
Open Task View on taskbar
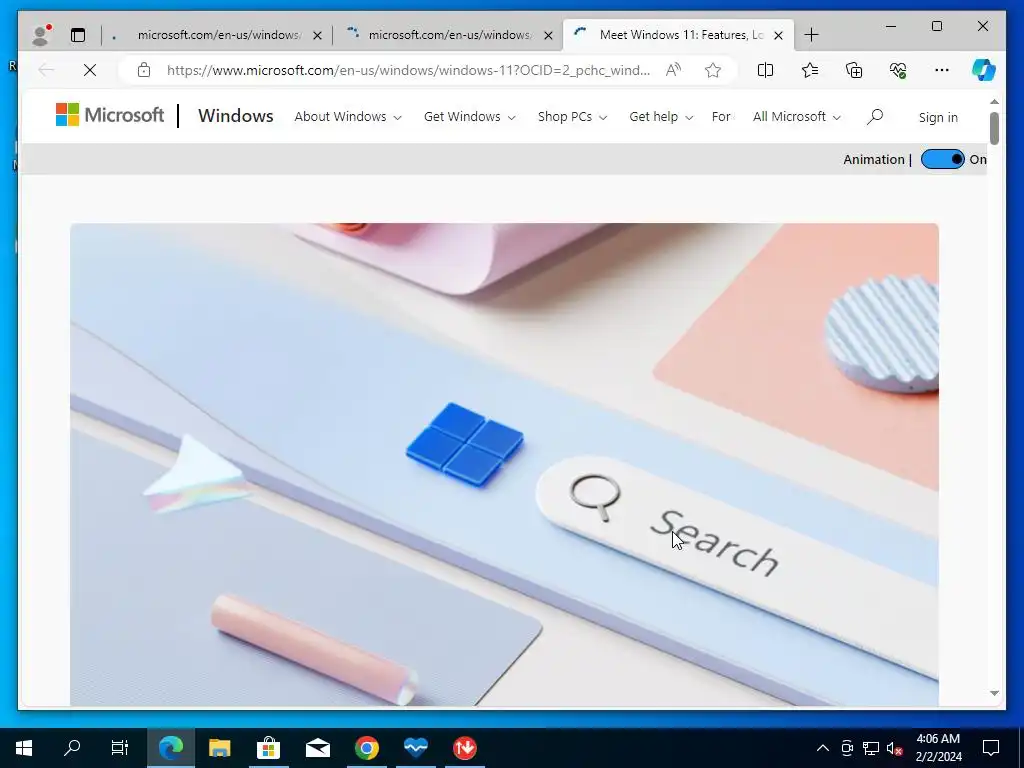click(x=120, y=748)
